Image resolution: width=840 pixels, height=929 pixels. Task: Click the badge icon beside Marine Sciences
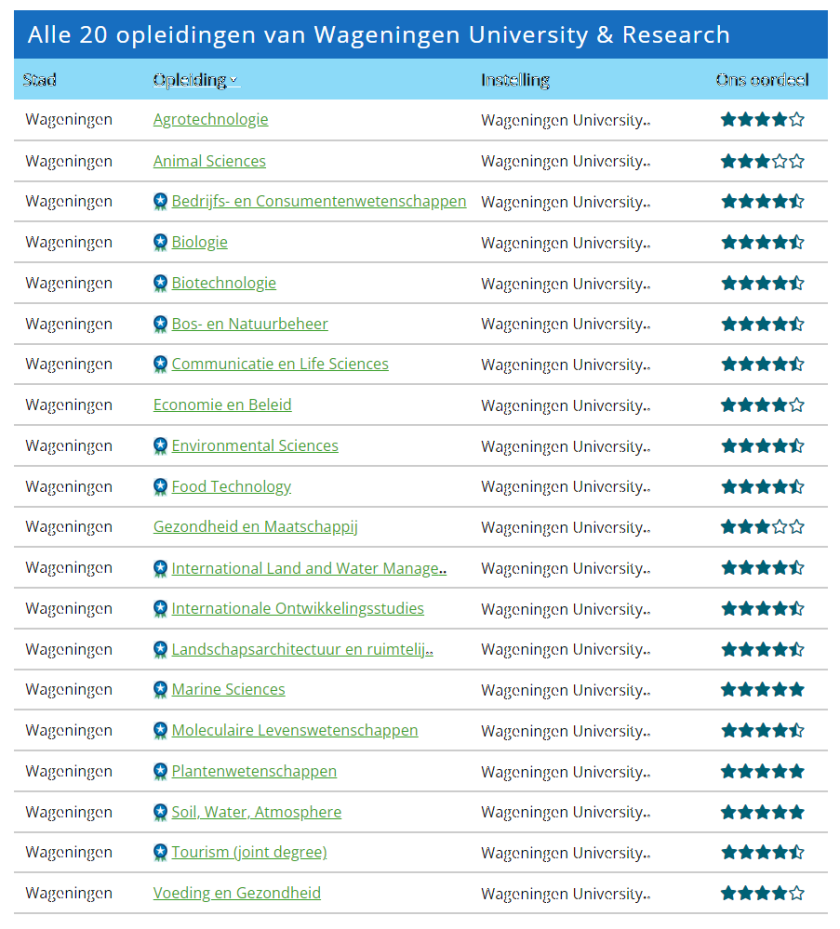pos(160,690)
